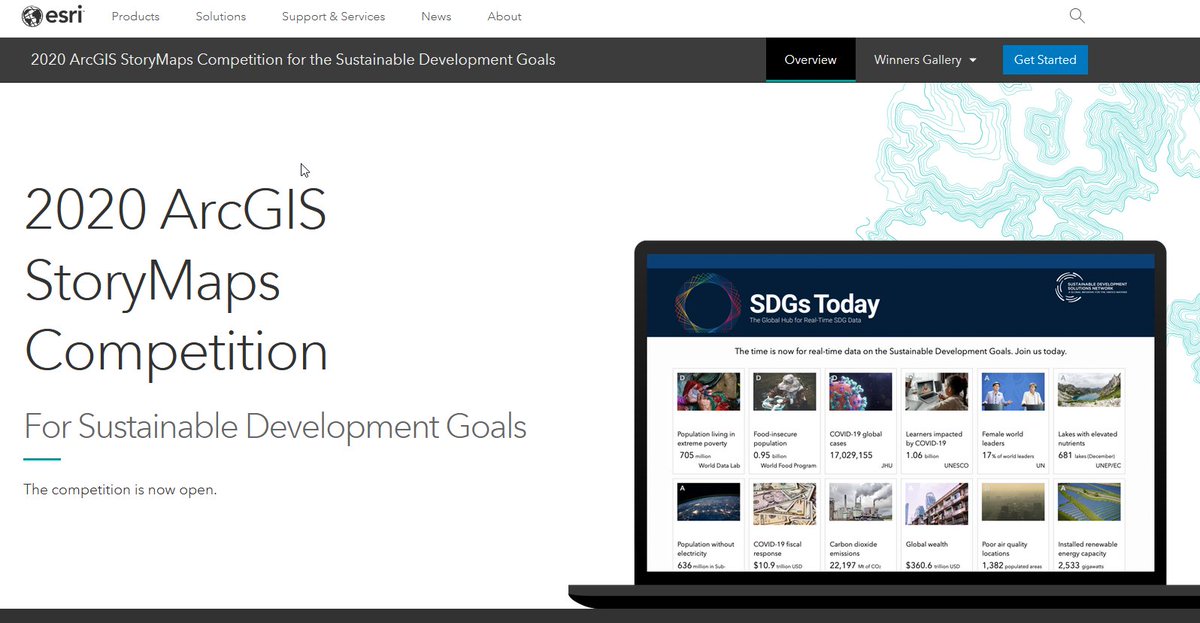Open the COVID-19 global cases card

pyautogui.click(x=861, y=421)
